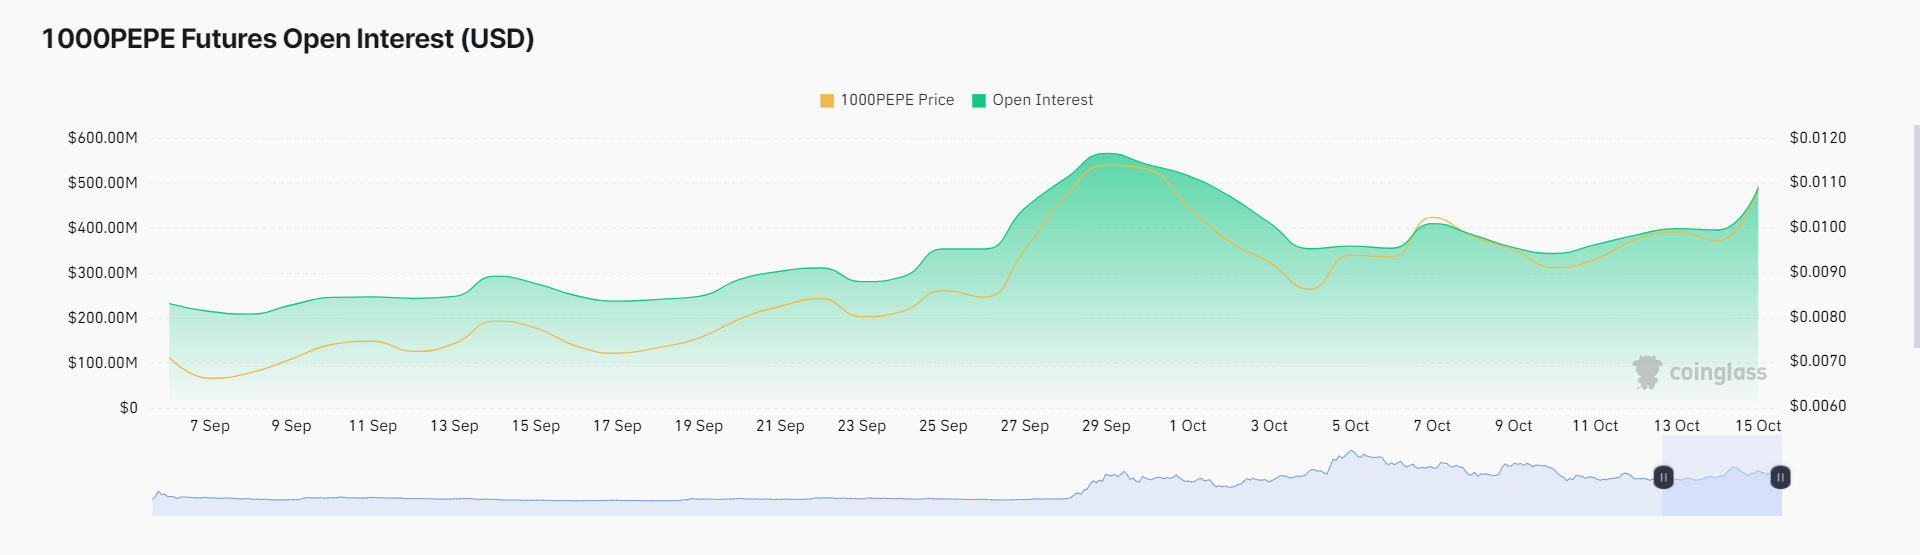Click the 3 Oct date label
Image resolution: width=1920 pixels, height=555 pixels.
(x=1269, y=426)
